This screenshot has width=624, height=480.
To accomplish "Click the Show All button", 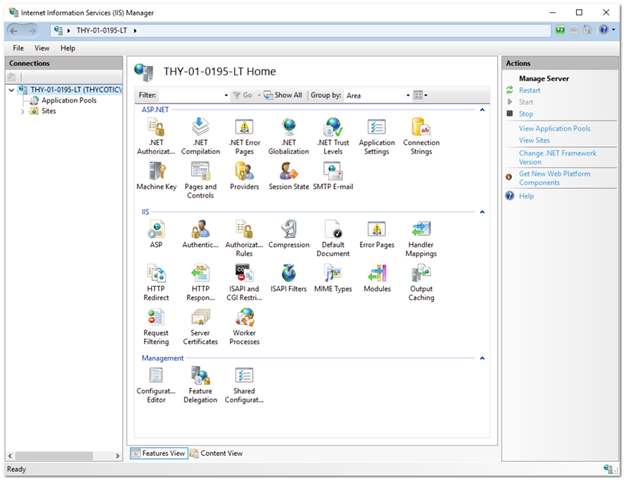I will point(283,95).
